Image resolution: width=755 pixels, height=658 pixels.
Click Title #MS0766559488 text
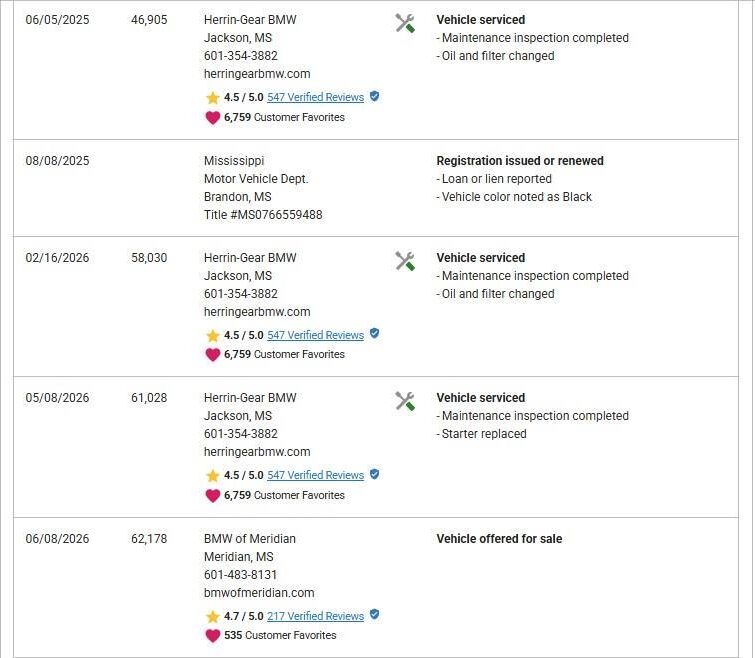[263, 215]
